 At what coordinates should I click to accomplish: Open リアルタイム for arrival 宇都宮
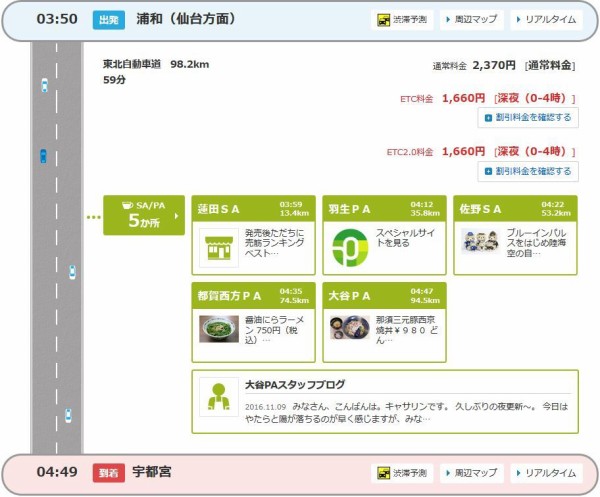pyautogui.click(x=546, y=473)
